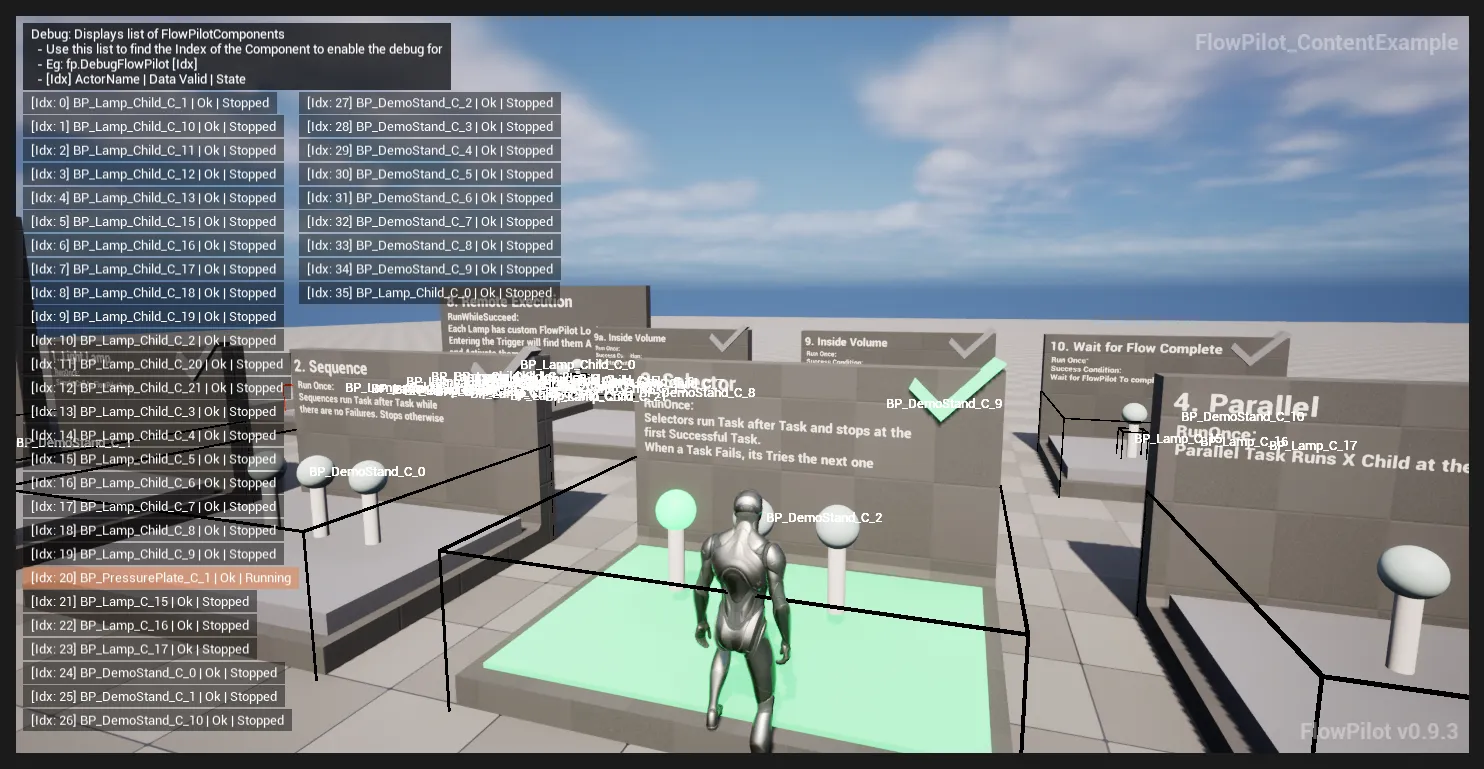Select row [Idx: 24] BP_DemoStand_C_0

(x=154, y=673)
